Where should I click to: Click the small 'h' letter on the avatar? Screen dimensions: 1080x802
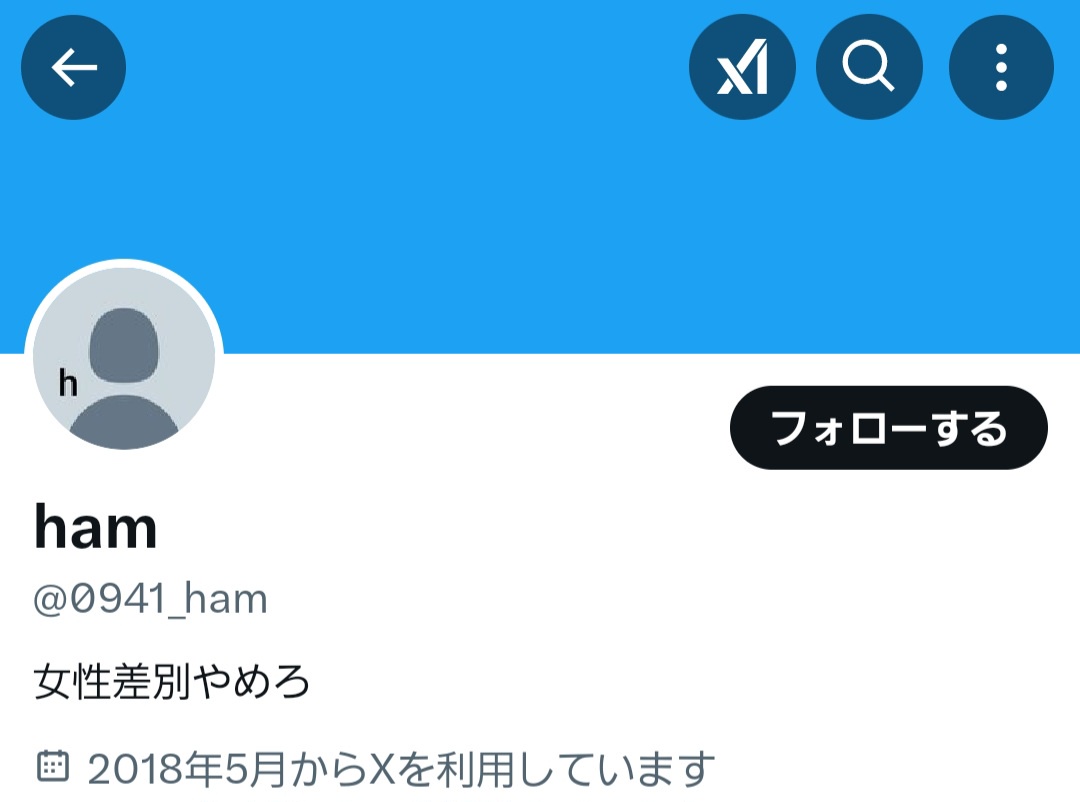[x=68, y=382]
